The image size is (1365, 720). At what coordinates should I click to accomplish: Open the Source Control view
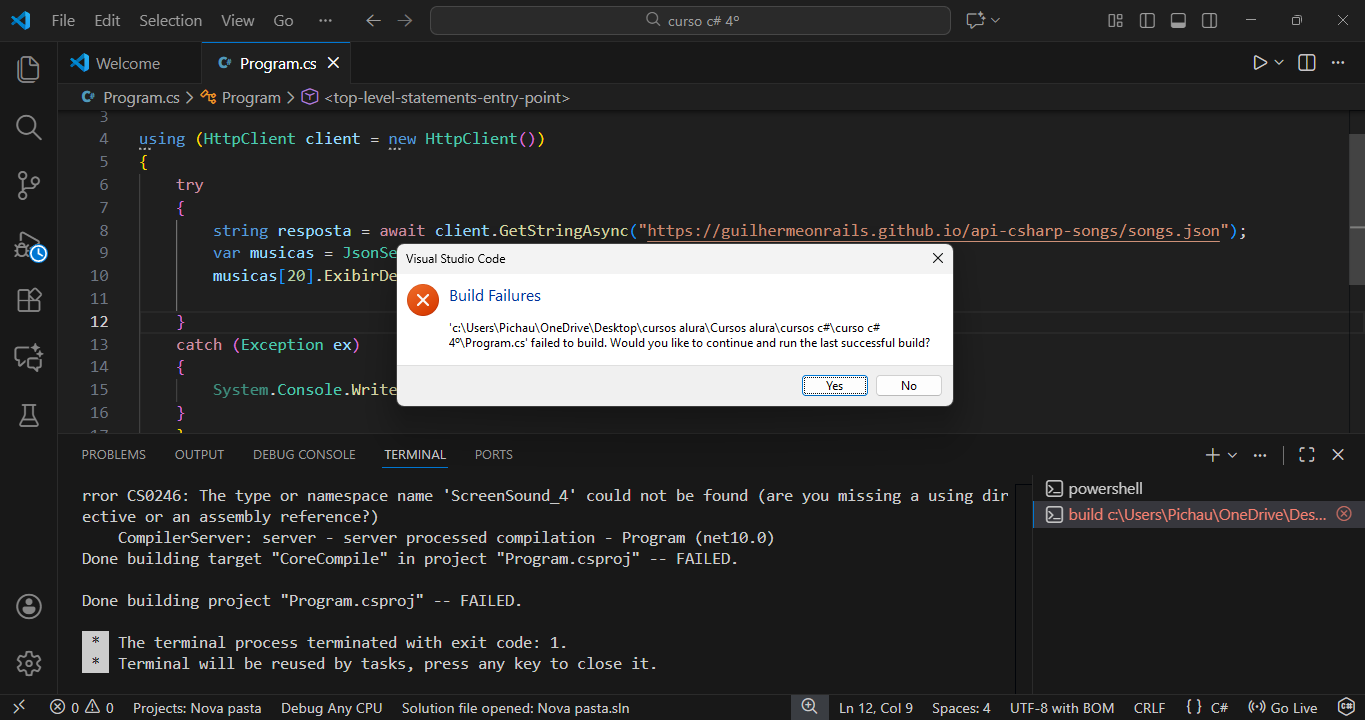(29, 185)
